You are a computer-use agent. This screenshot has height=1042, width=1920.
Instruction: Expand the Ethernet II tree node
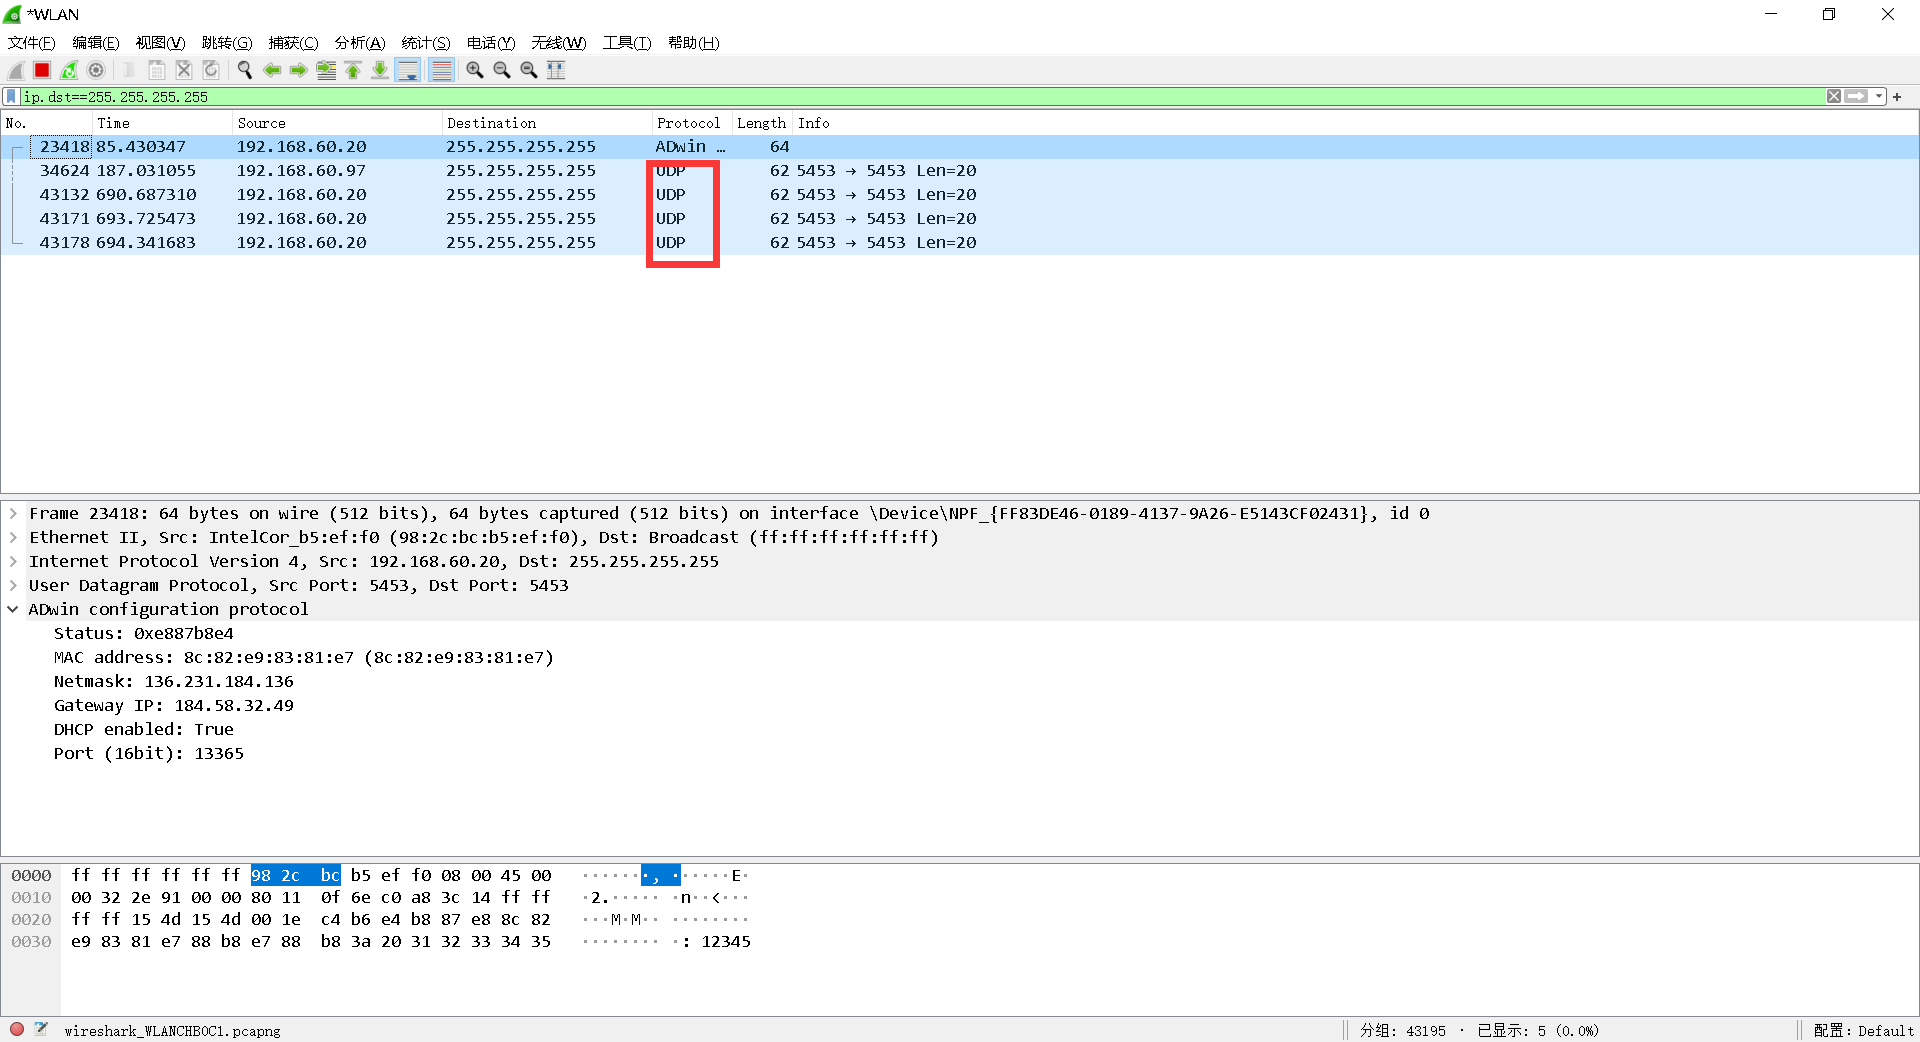click(x=13, y=538)
